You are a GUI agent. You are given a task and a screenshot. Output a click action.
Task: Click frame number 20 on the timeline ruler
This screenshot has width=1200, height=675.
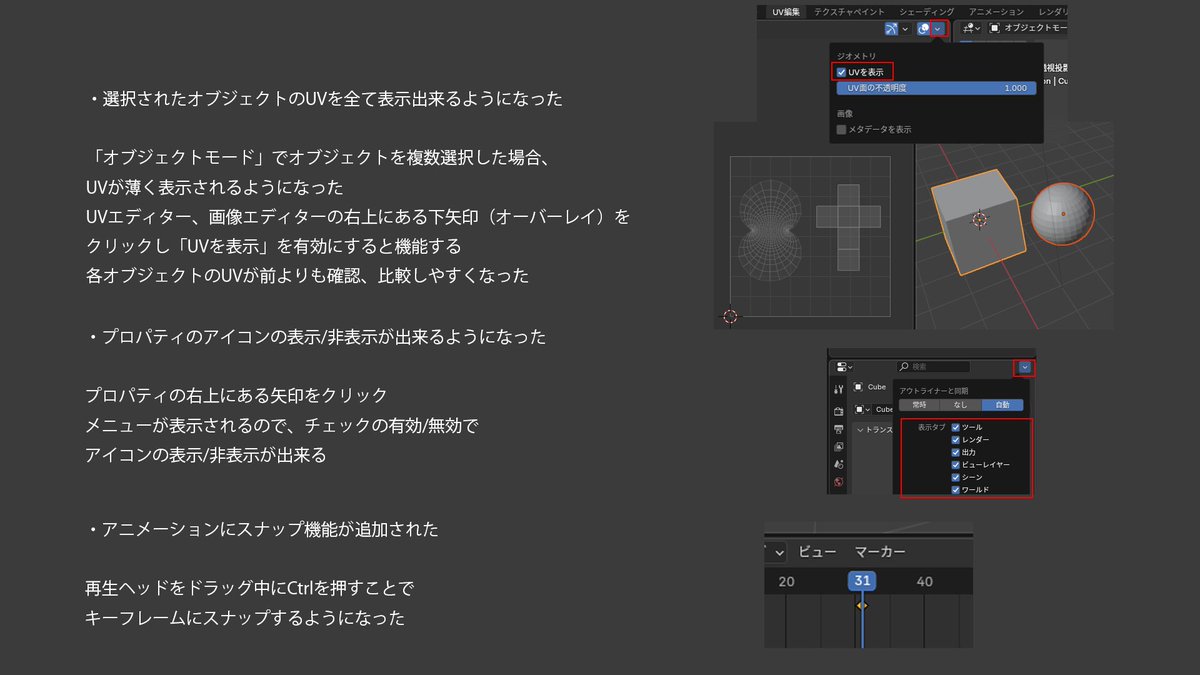click(786, 582)
